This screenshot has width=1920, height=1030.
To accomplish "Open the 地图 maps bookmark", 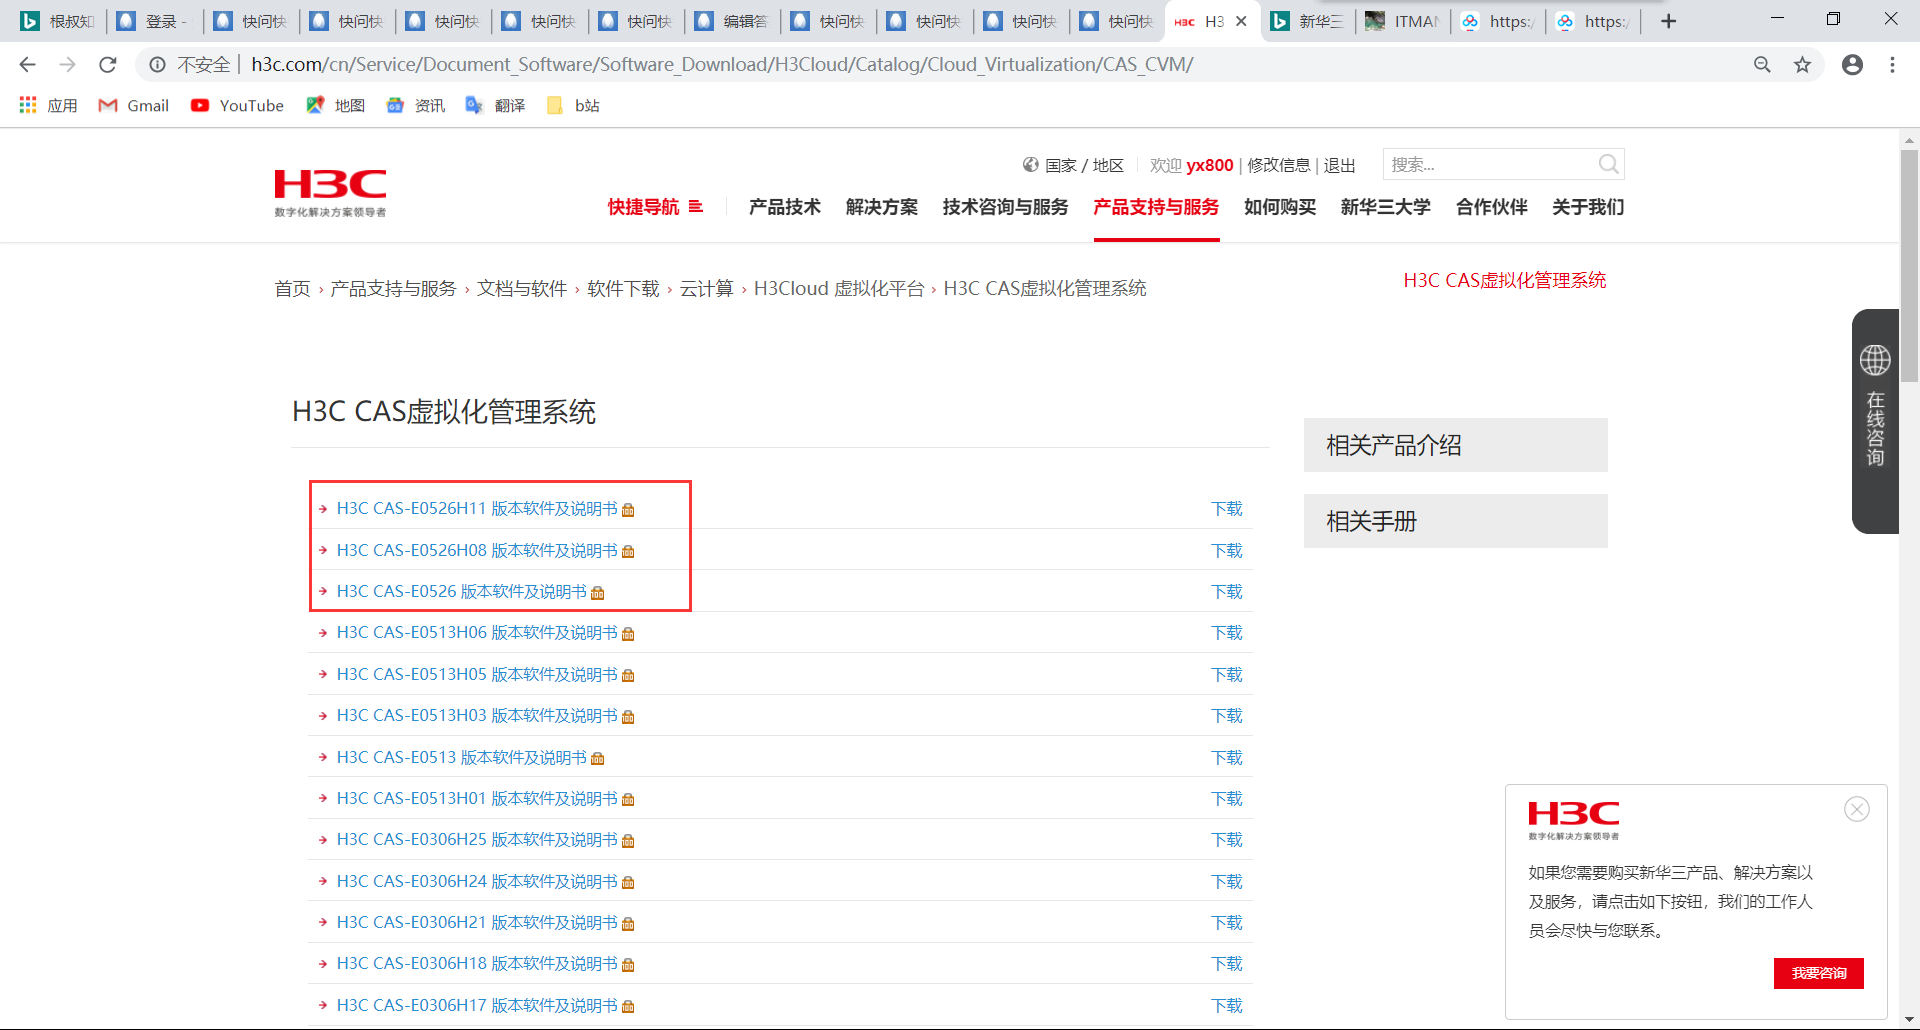I will click(336, 105).
